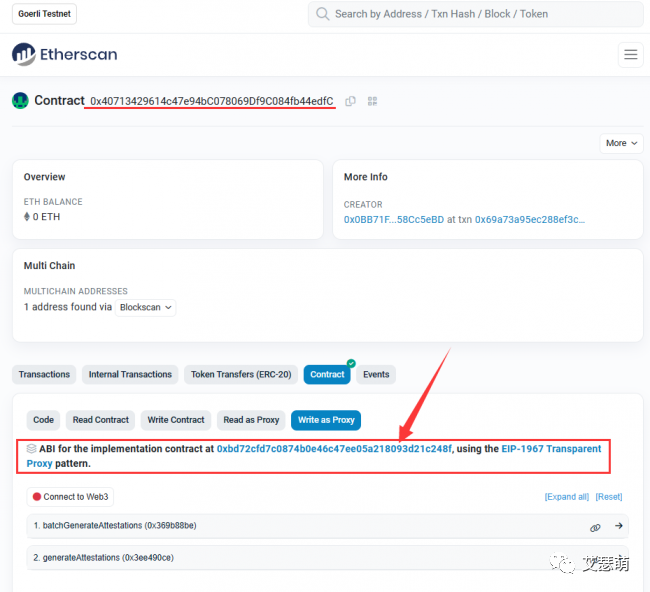Image resolution: width=650 pixels, height=592 pixels.
Task: Click the contract address 0x40713429614c text
Action: pos(212,101)
